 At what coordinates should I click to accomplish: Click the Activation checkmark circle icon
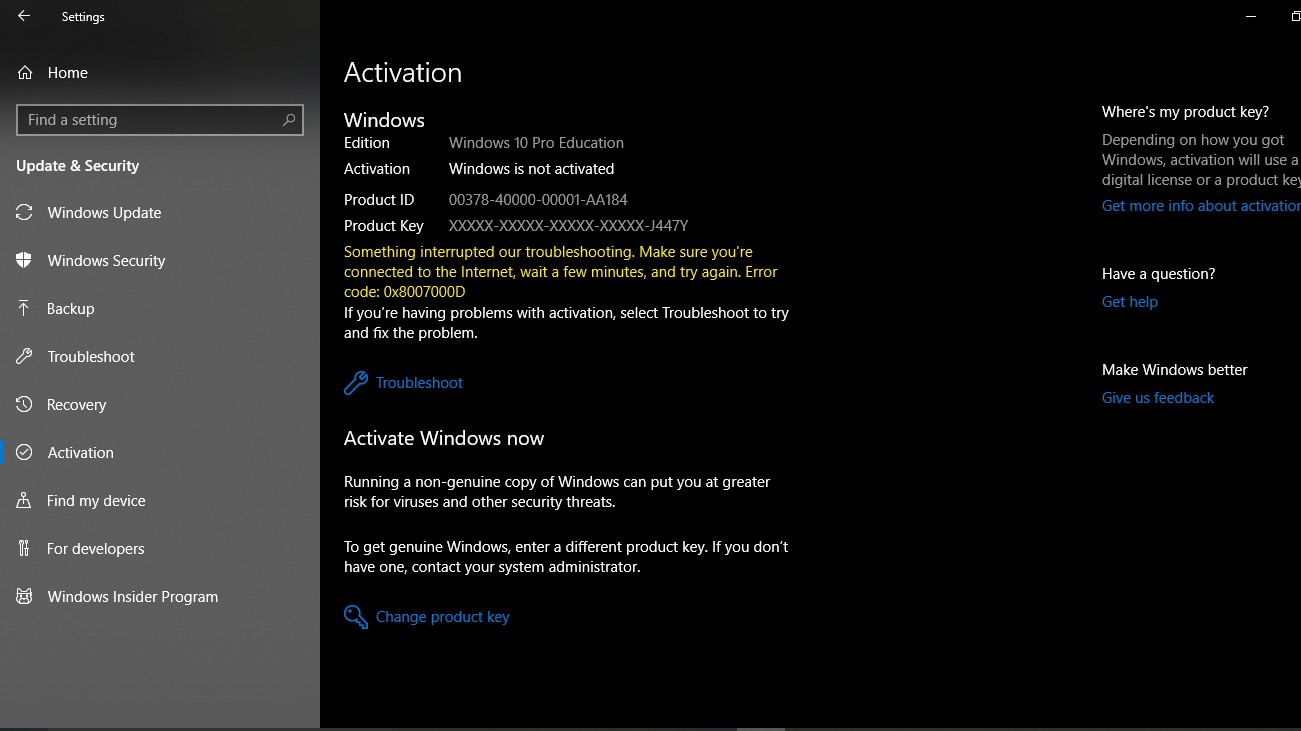pos(25,453)
